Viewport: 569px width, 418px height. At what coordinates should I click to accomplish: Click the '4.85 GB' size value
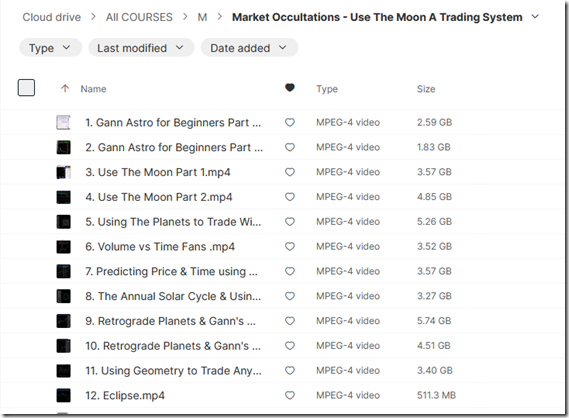tap(434, 197)
